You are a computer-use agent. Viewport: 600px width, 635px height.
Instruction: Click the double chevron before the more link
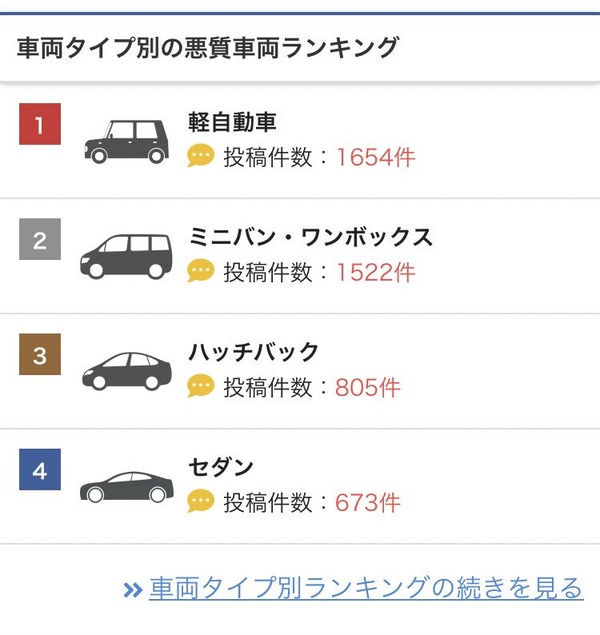tap(133, 589)
